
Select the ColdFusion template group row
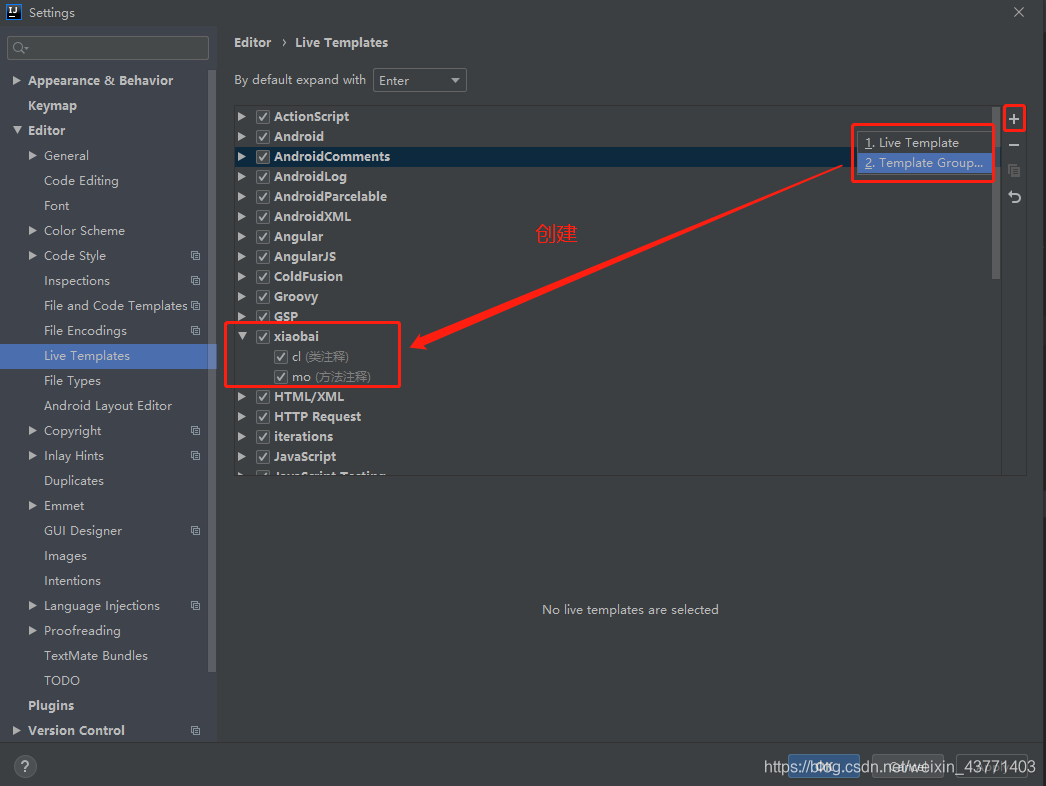coord(617,277)
